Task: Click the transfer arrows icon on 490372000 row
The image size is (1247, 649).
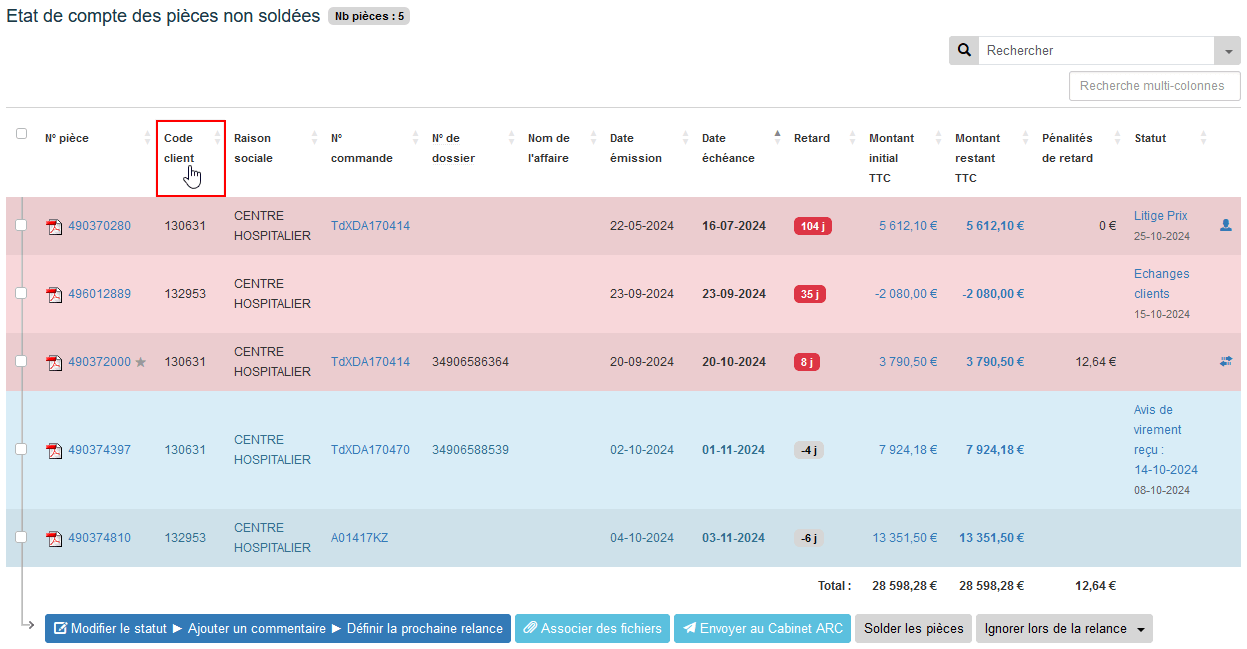Action: tap(1226, 362)
